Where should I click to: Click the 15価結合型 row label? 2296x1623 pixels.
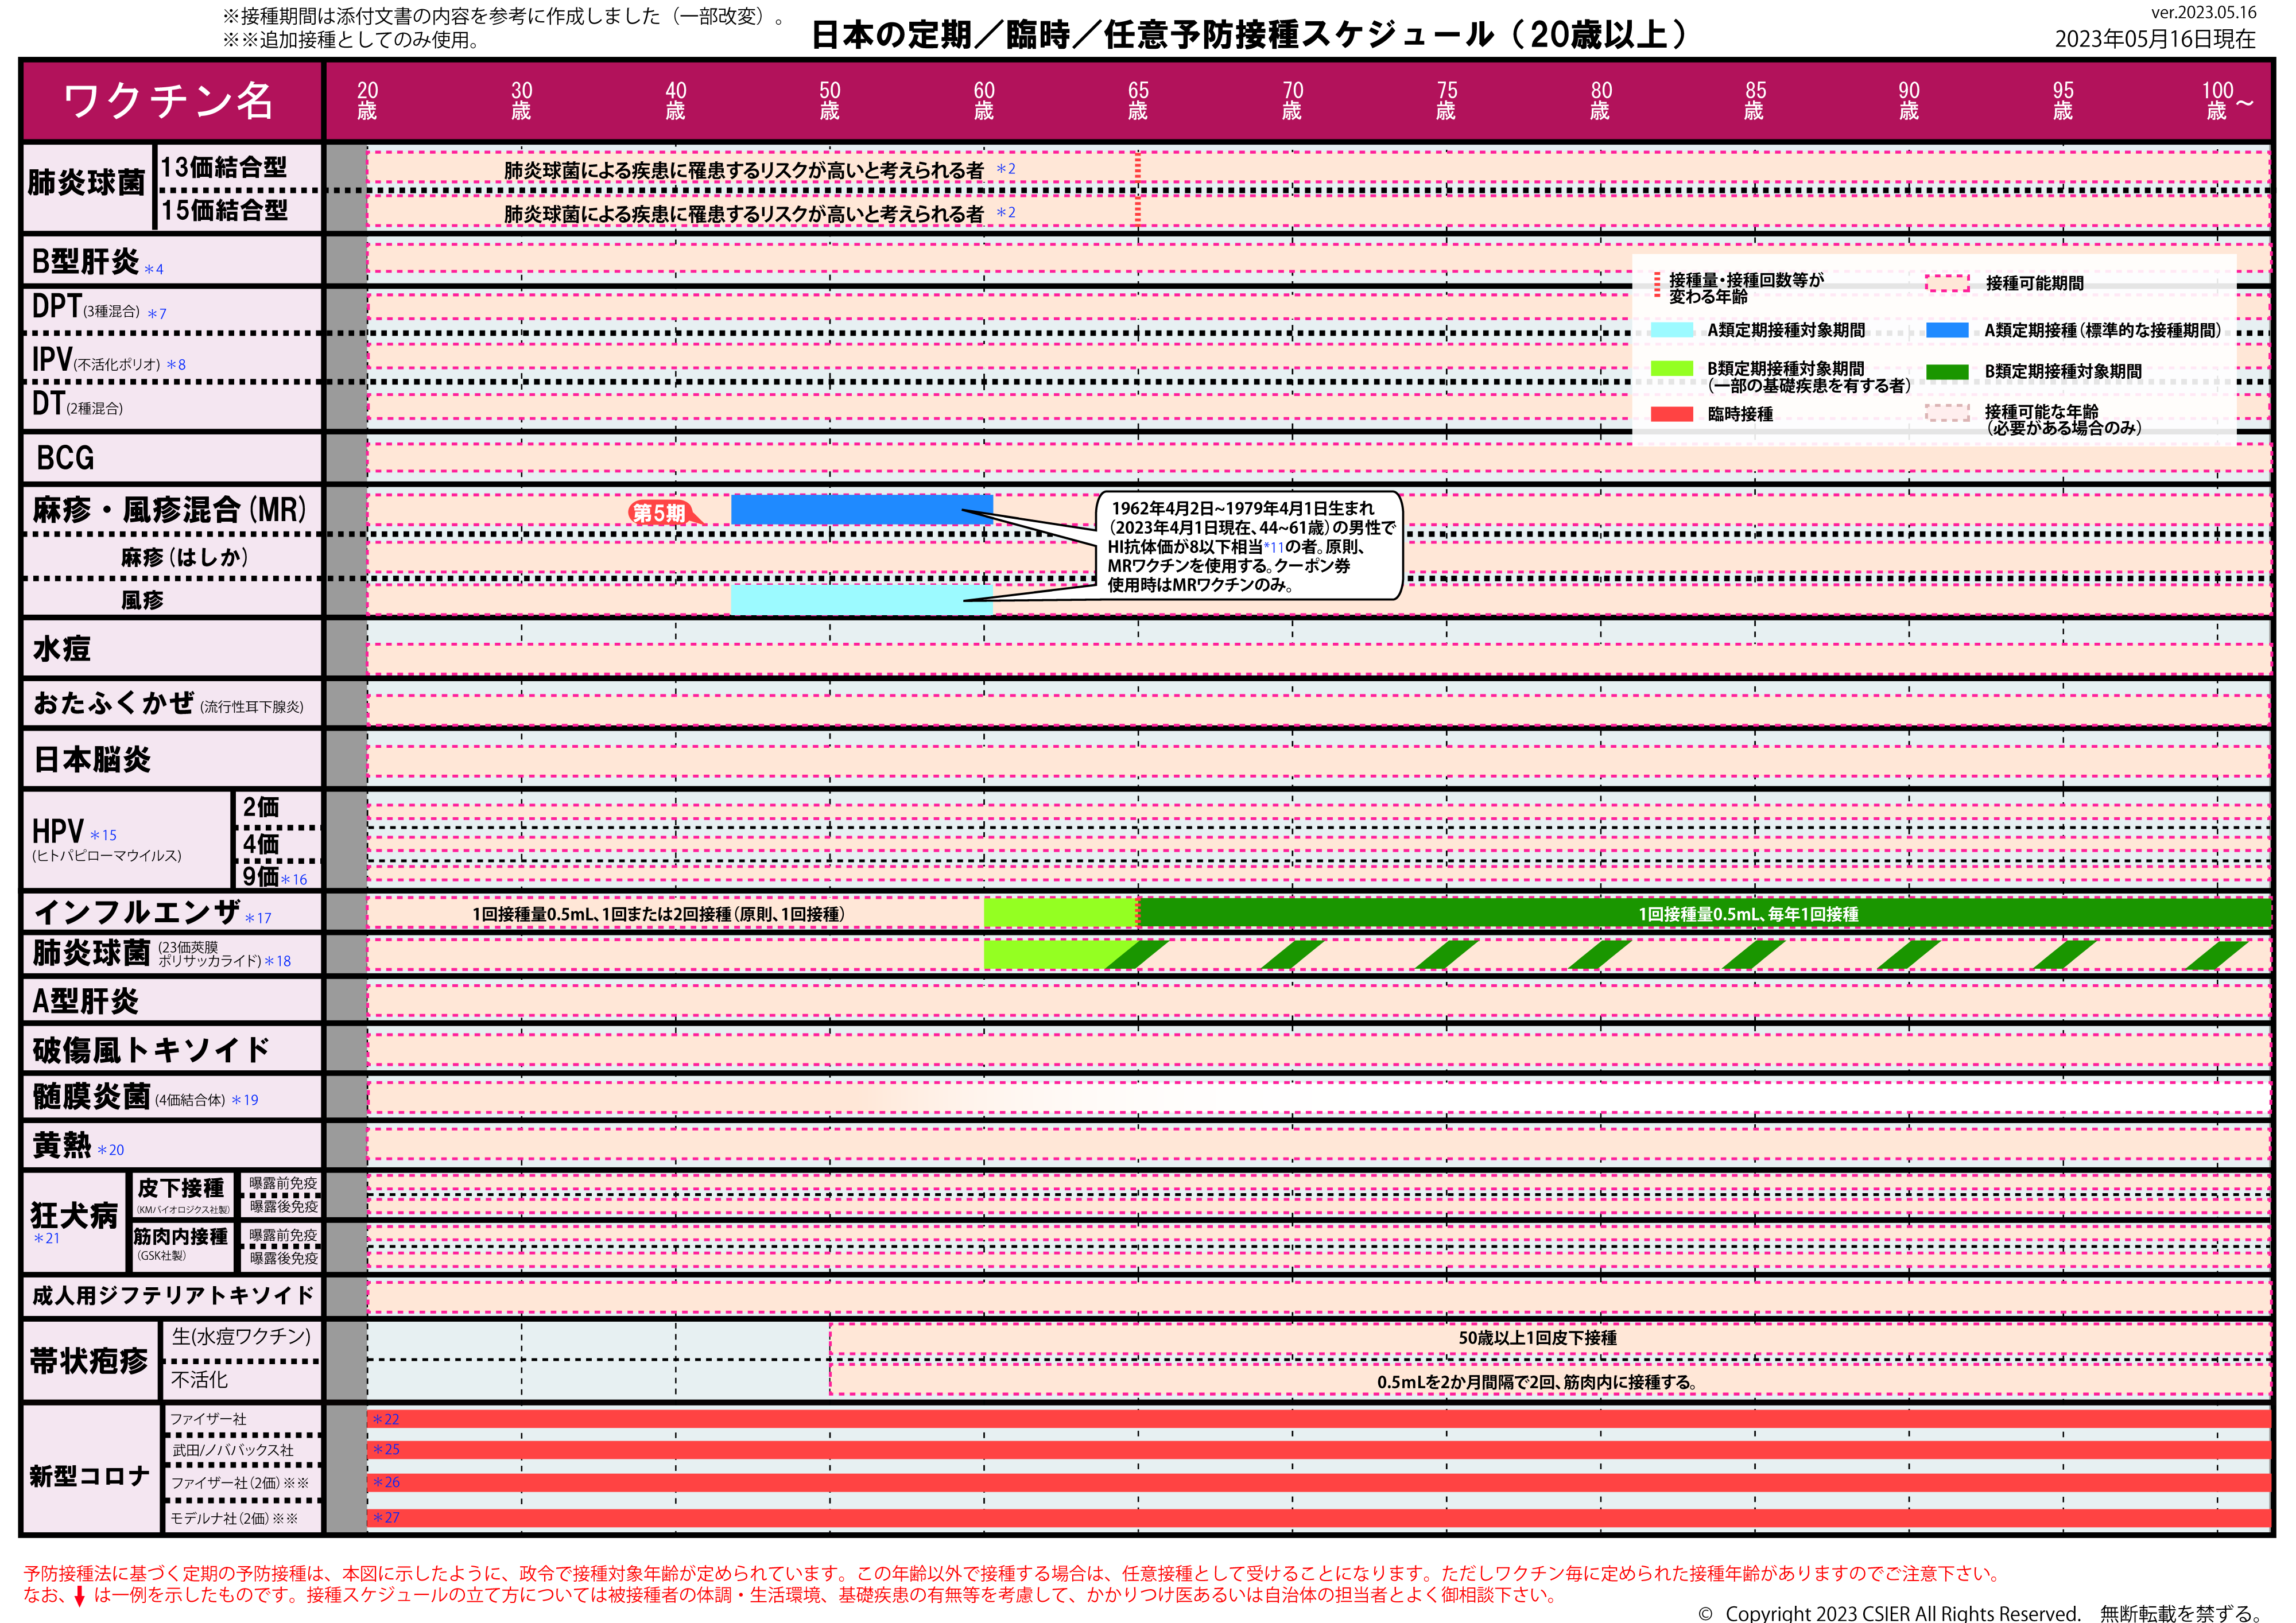(x=224, y=210)
